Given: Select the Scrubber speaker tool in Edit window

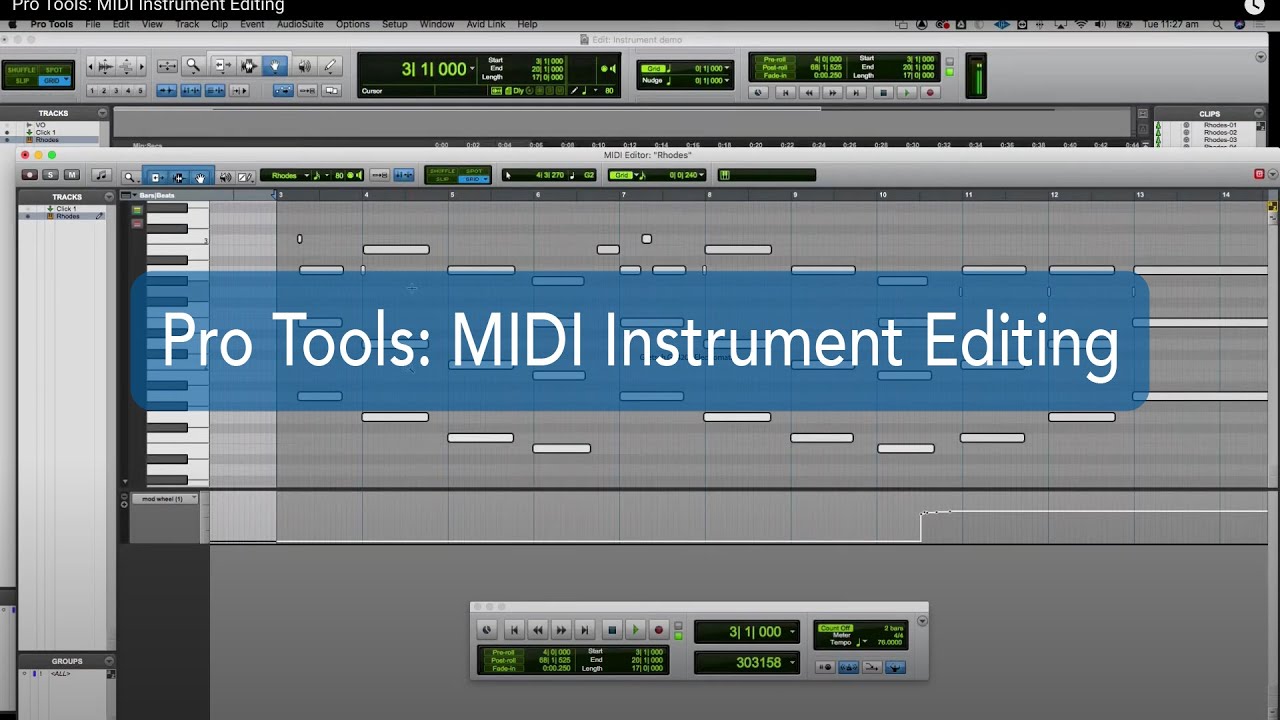Looking at the screenshot, I should (304, 66).
